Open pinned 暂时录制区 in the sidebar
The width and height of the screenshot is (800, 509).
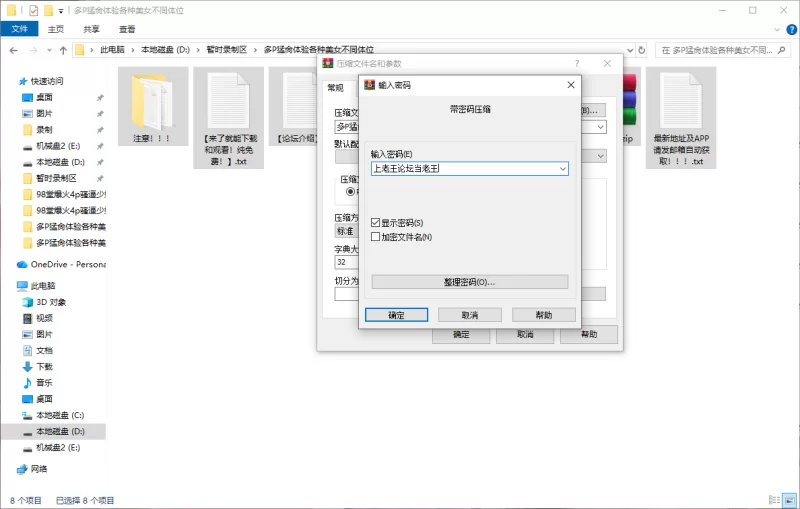coord(56,178)
